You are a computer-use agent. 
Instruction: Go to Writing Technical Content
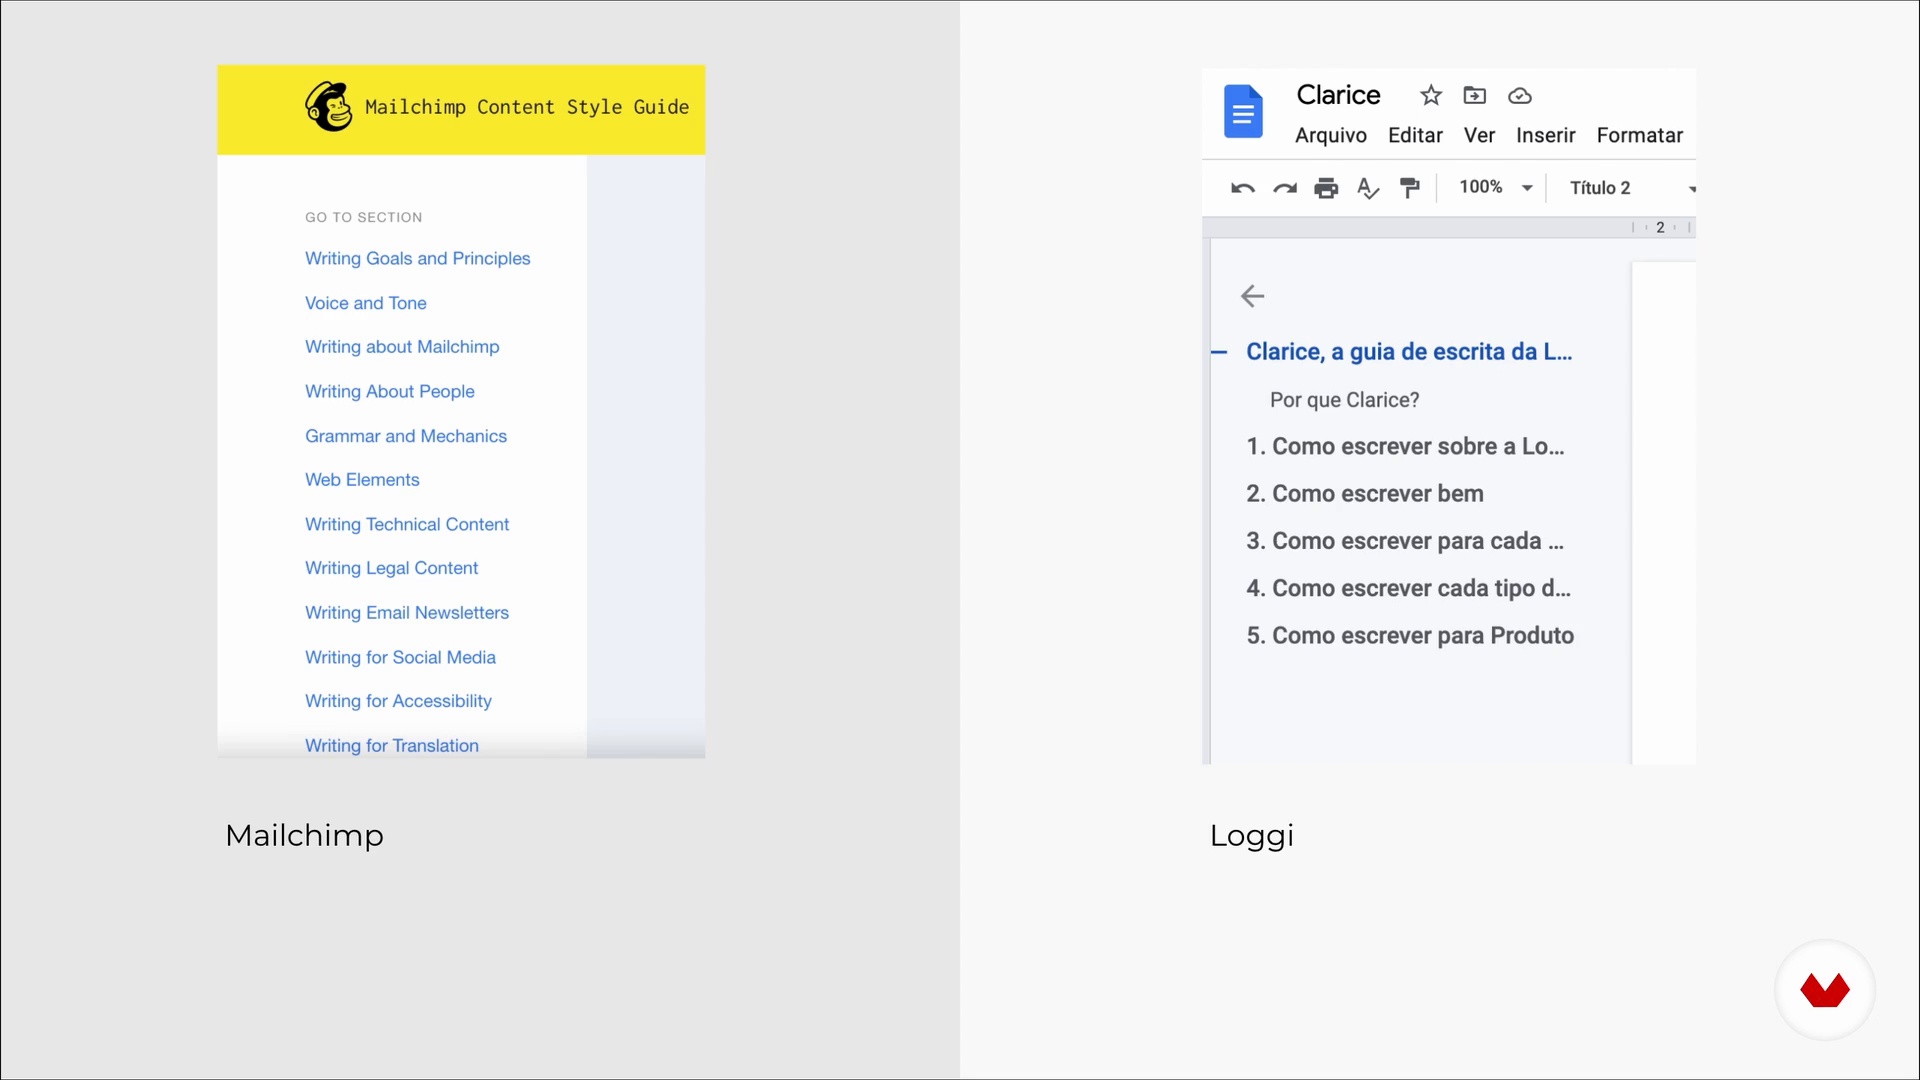[x=407, y=524]
